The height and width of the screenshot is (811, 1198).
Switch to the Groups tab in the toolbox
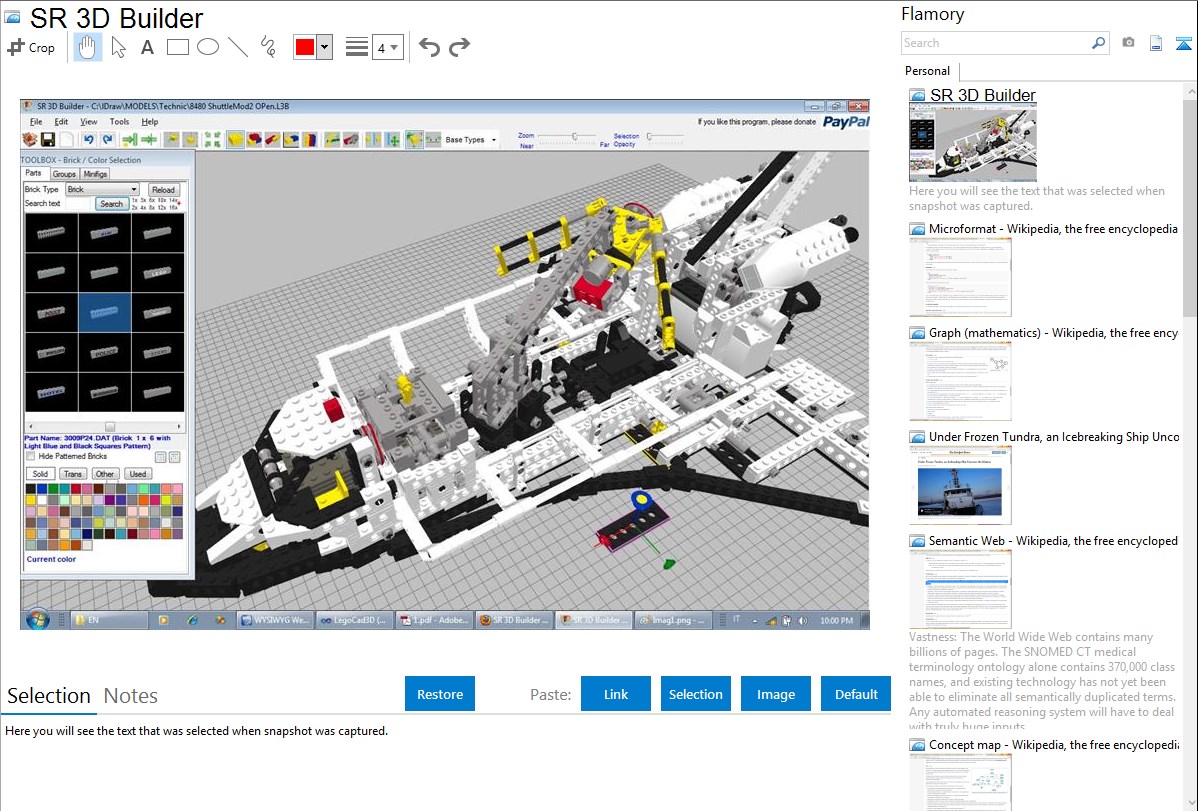[64, 174]
